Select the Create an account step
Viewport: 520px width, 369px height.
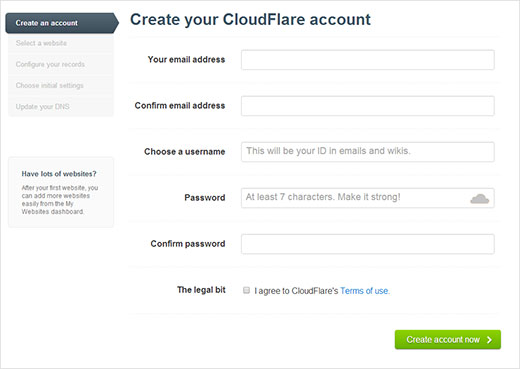point(62,23)
